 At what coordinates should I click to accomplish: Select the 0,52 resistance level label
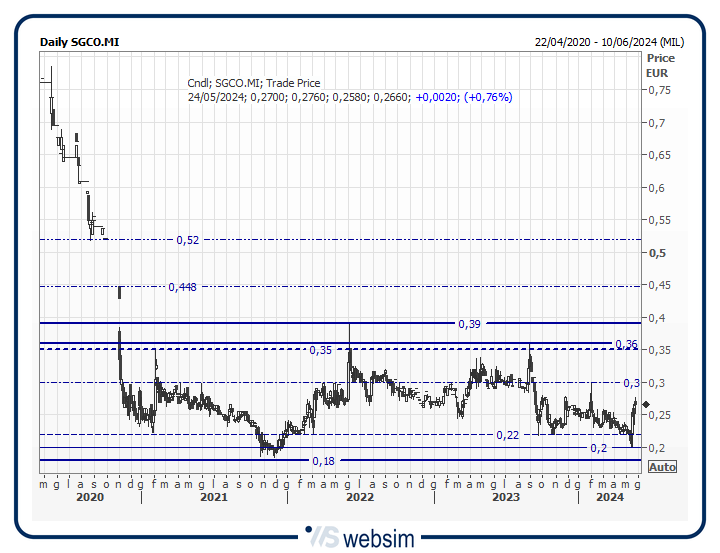[x=187, y=240]
